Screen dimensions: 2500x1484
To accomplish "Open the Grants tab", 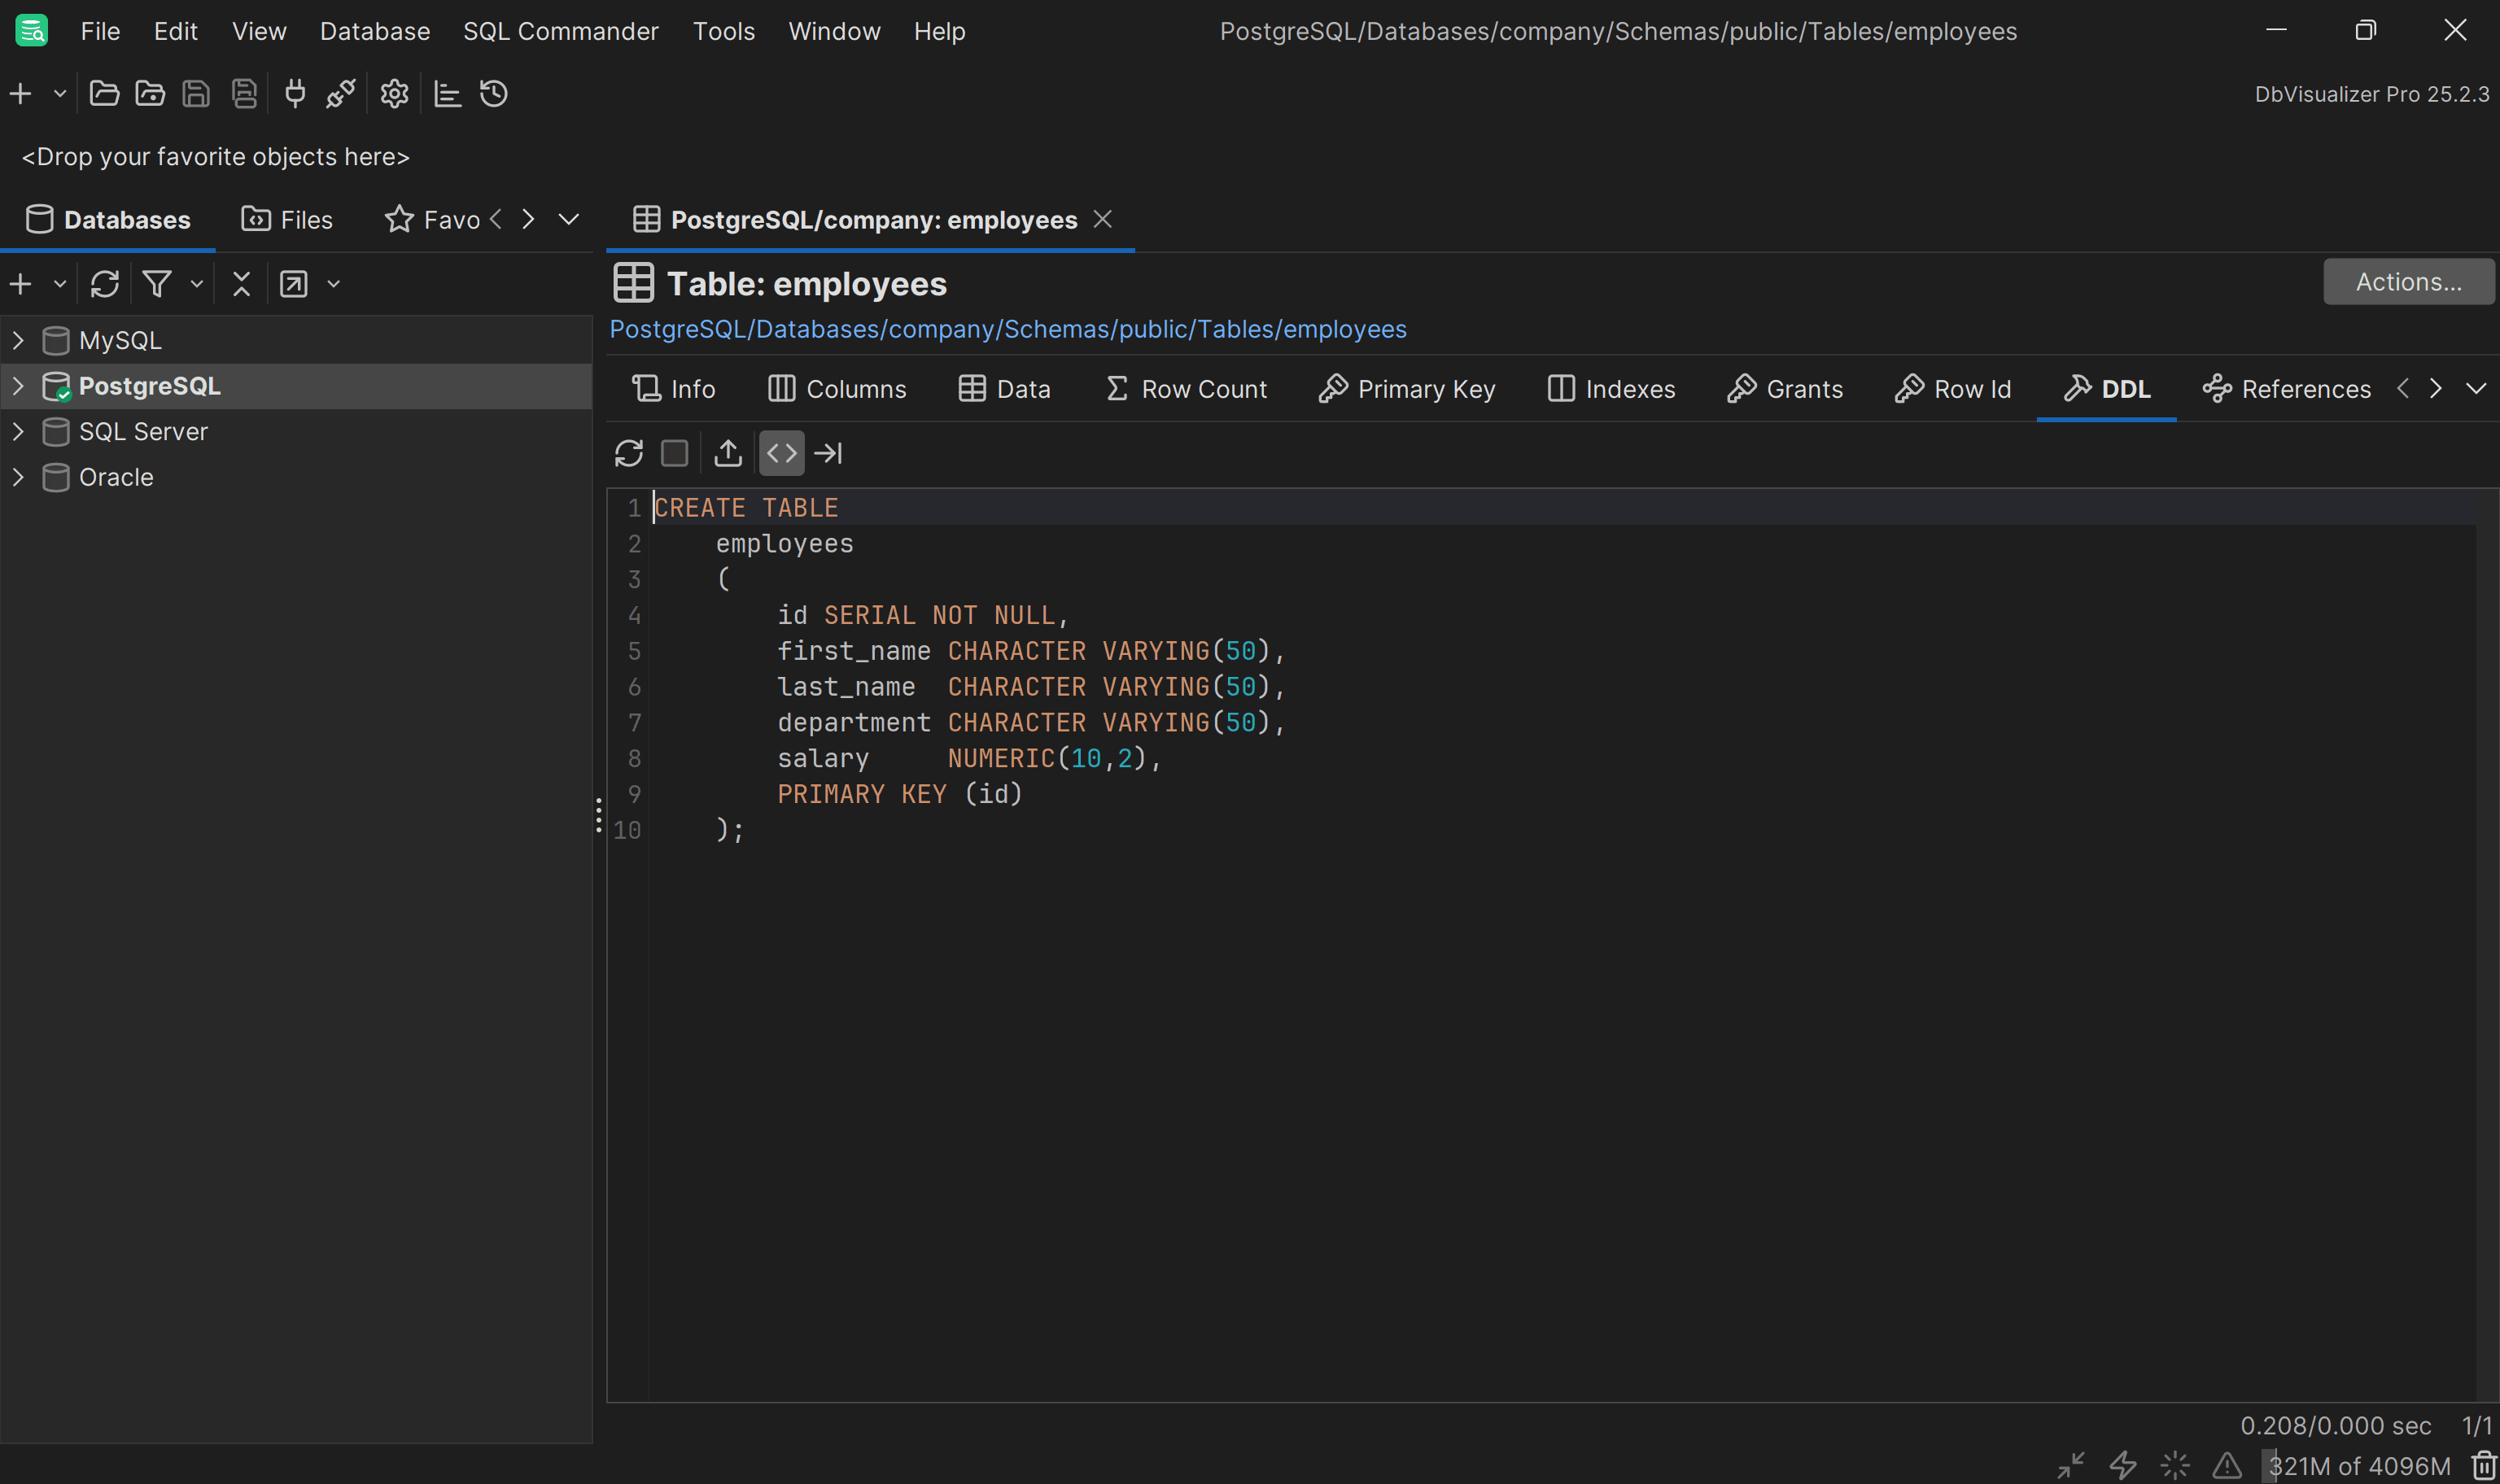I will 1784,389.
